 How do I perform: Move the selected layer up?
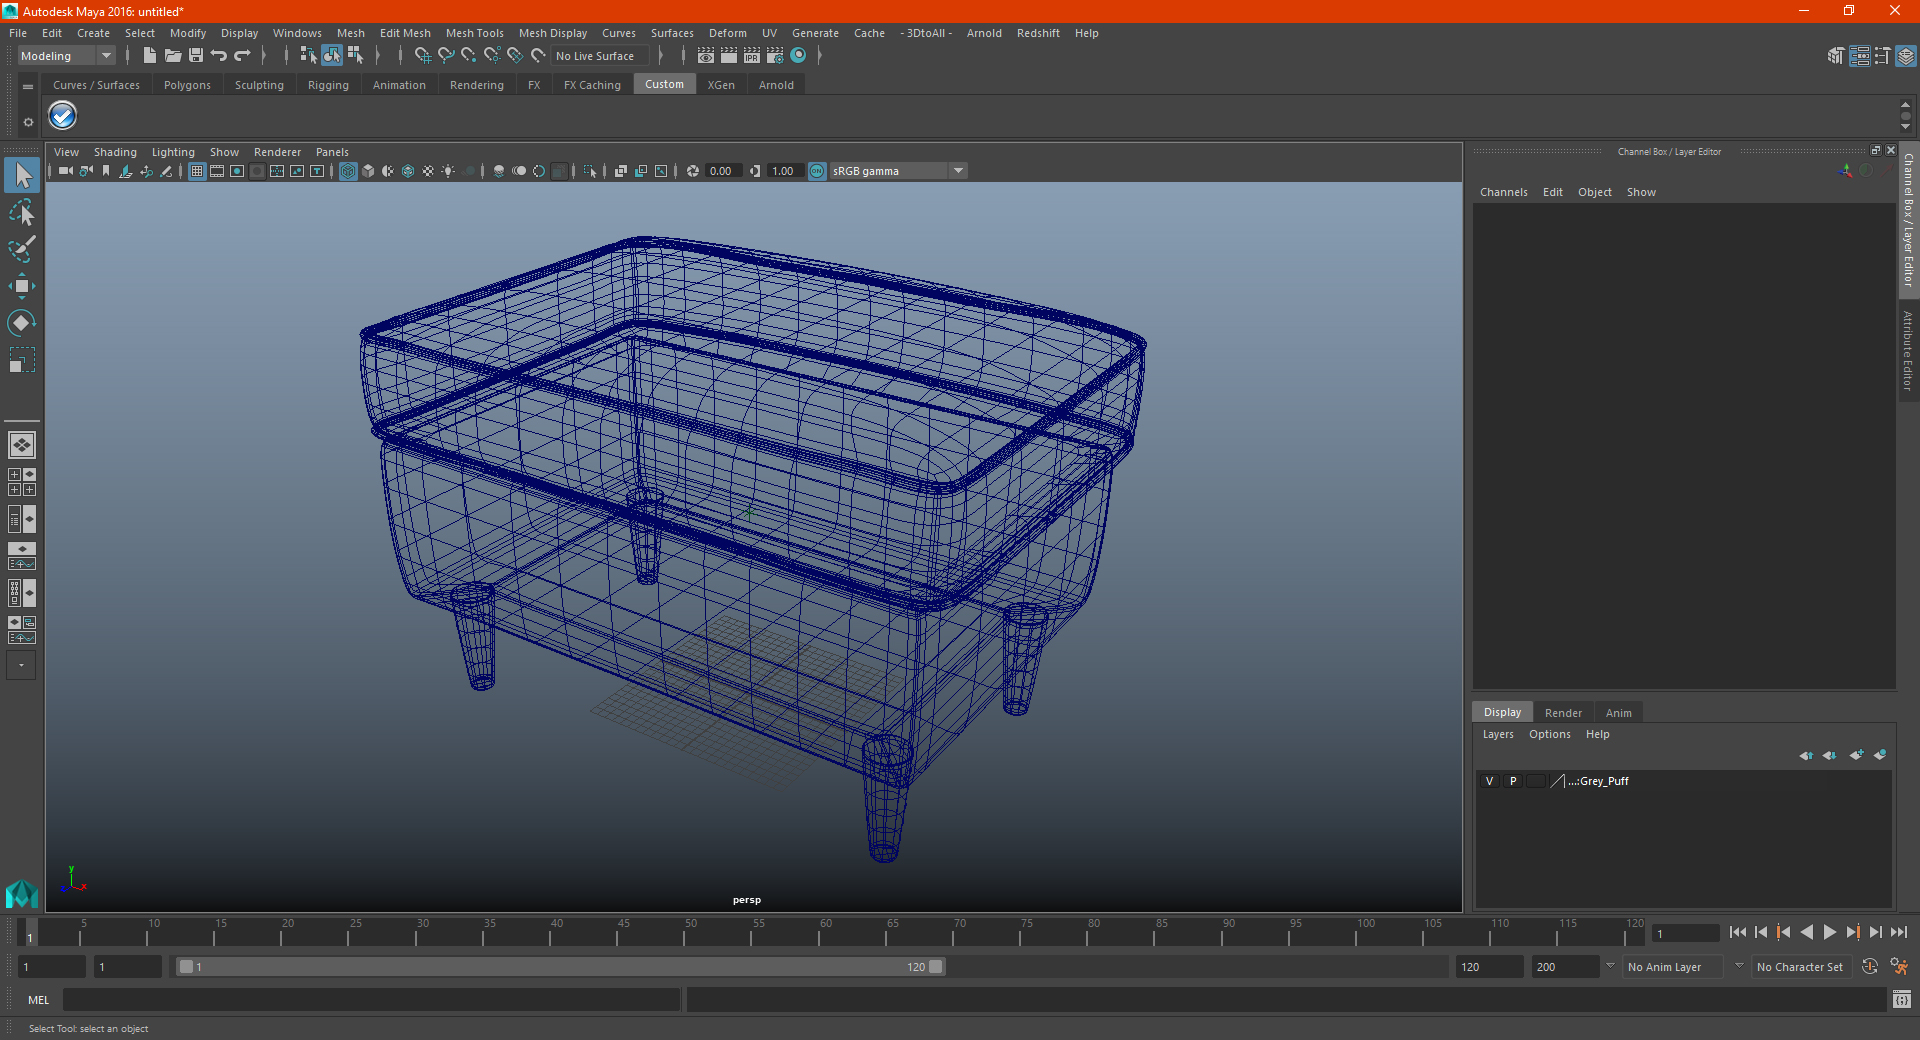tap(1806, 755)
